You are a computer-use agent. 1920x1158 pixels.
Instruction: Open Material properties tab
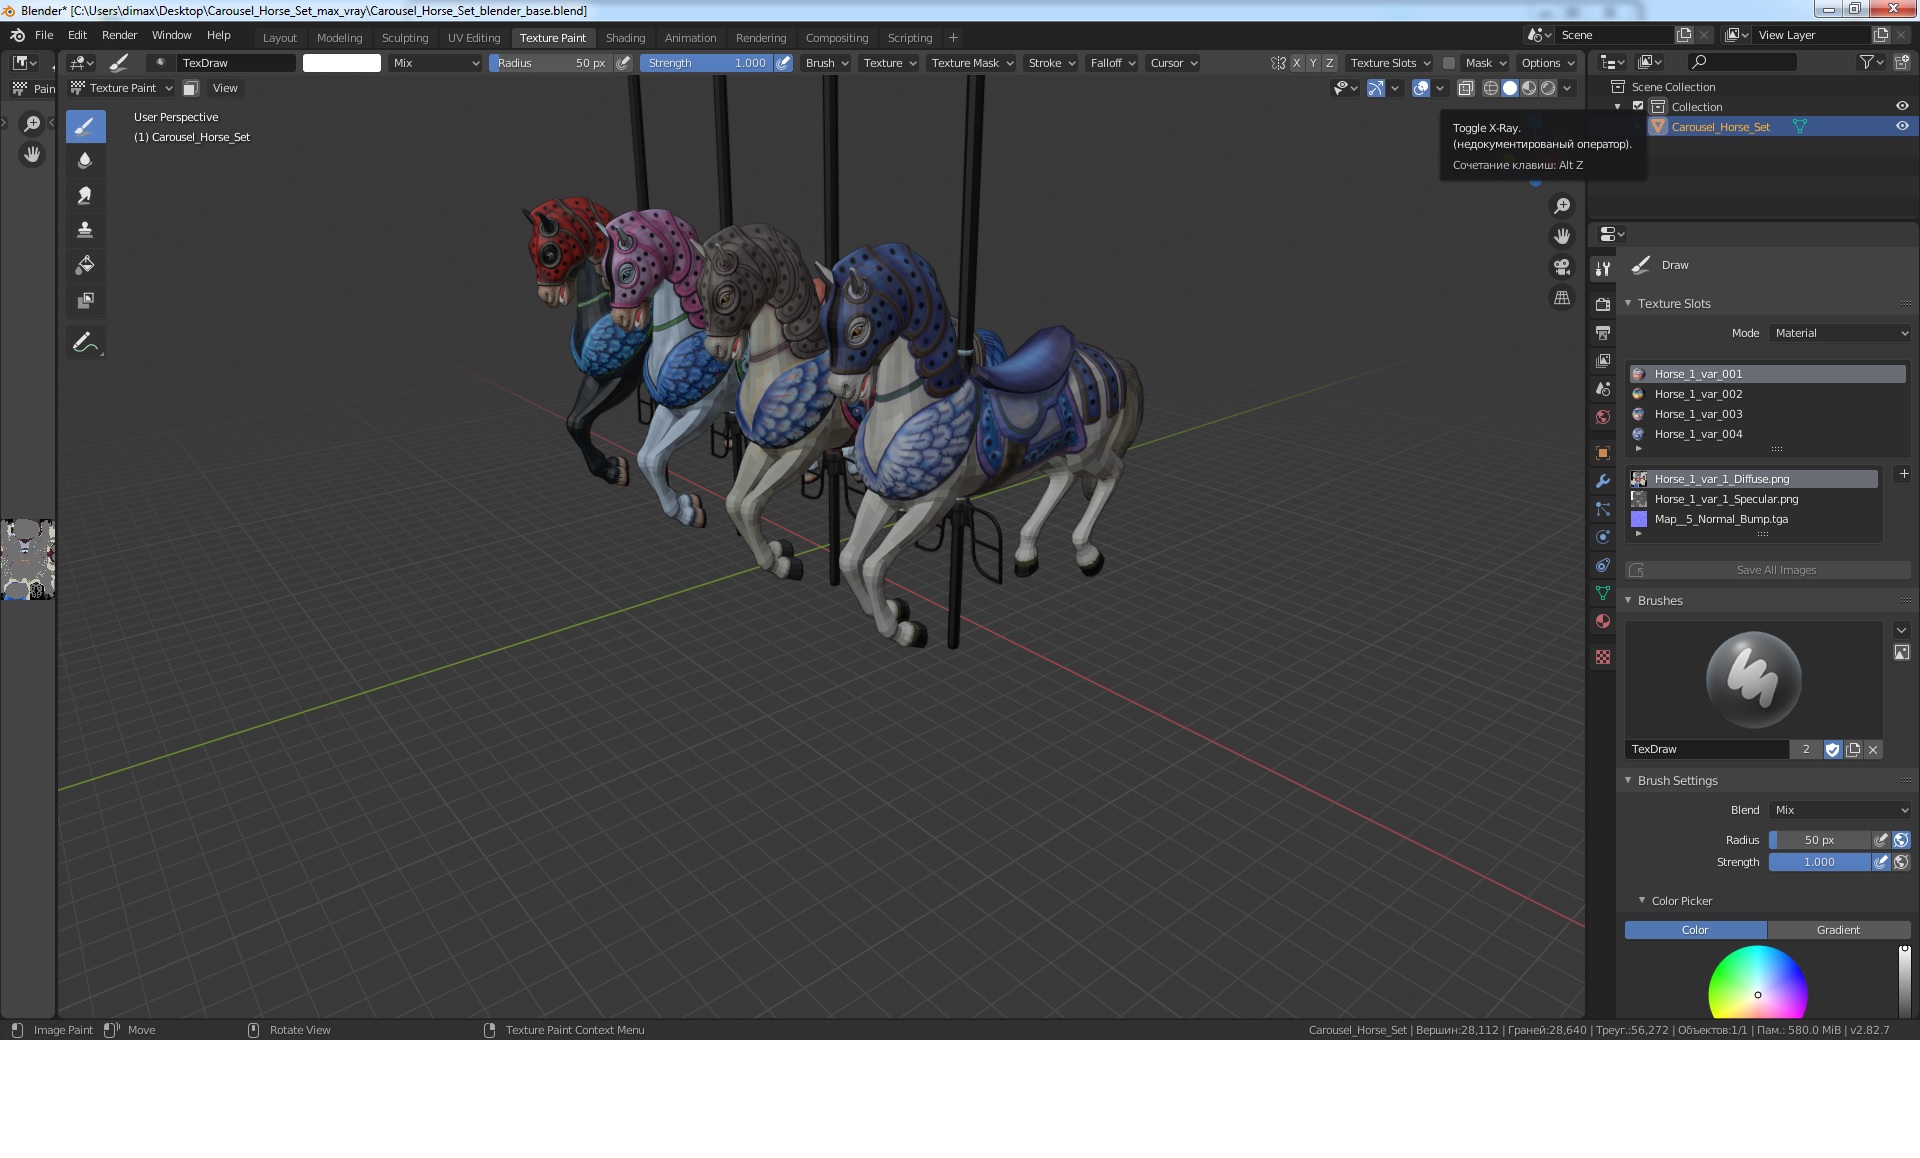click(x=1603, y=621)
